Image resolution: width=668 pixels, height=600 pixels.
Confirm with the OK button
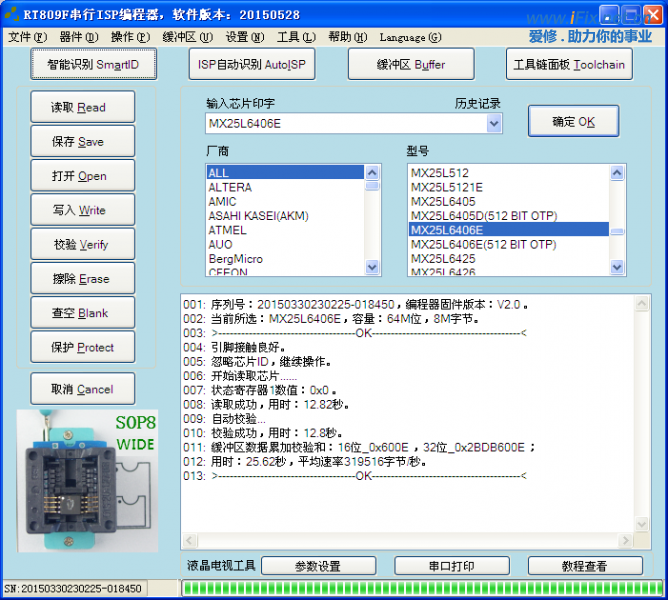(573, 121)
